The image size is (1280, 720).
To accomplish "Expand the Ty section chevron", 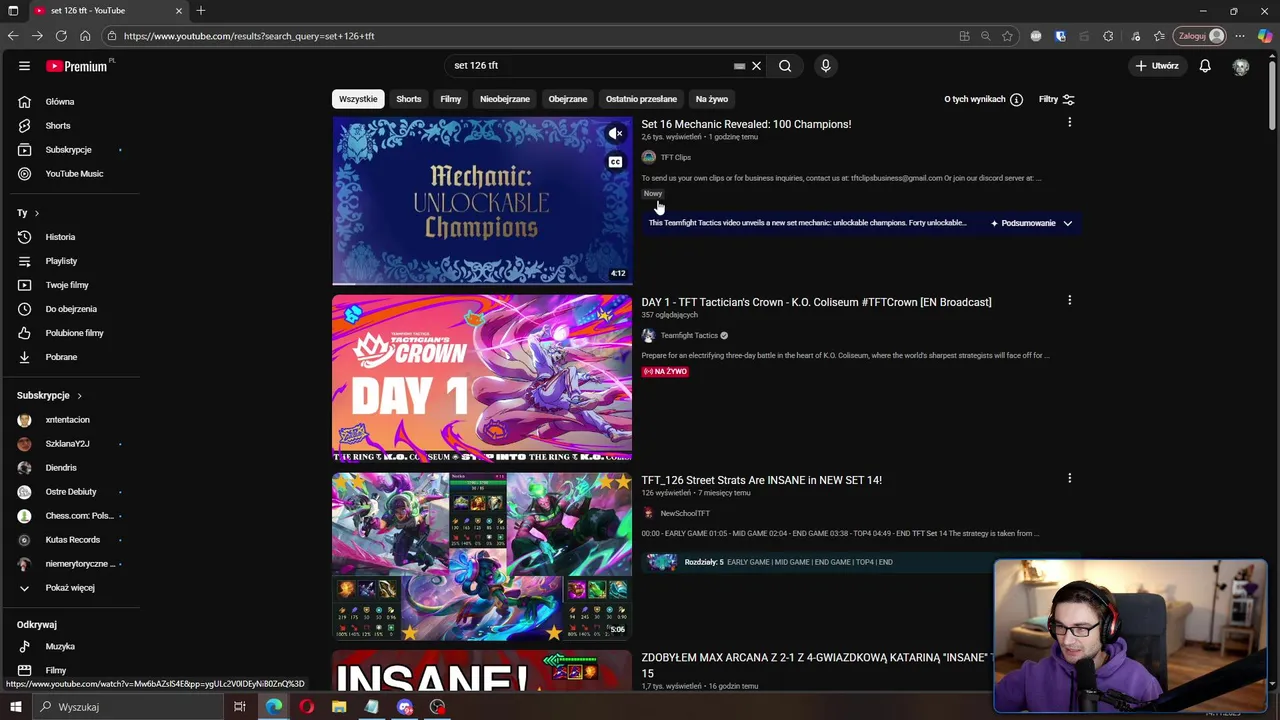I will point(37,213).
